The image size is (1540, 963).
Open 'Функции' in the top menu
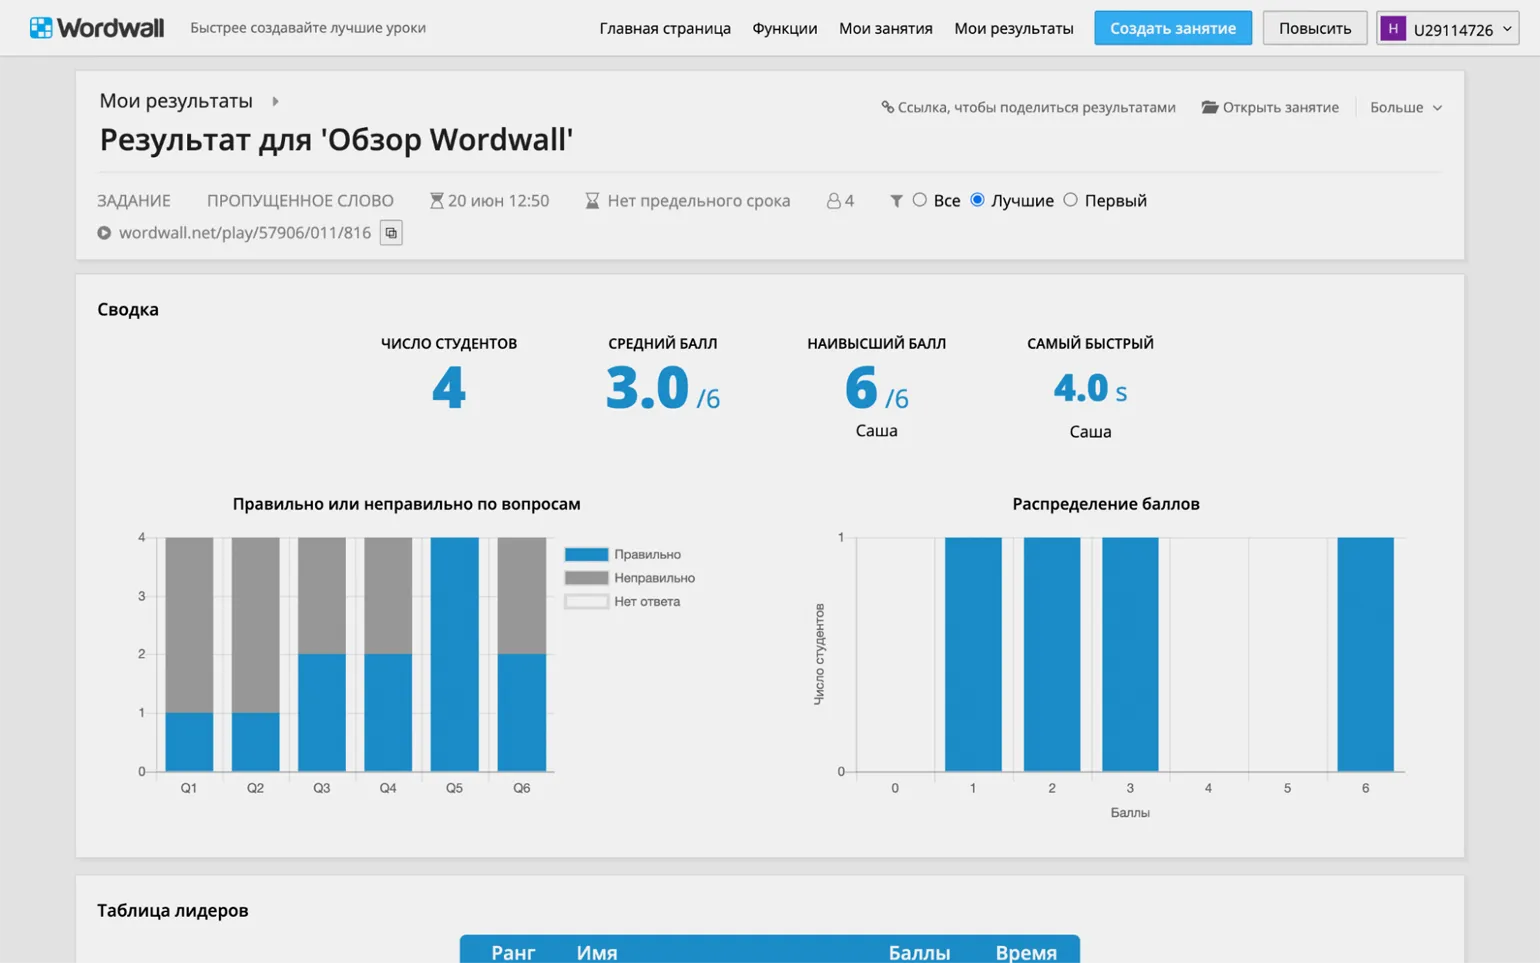tap(784, 28)
